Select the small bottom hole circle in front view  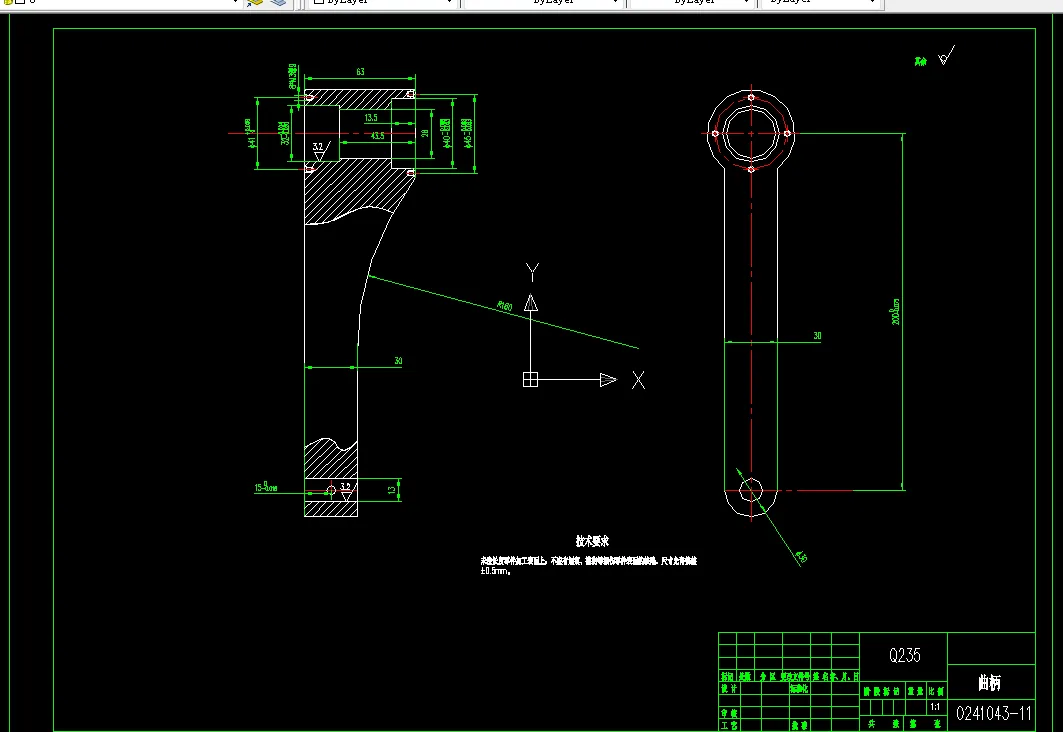(x=750, y=489)
